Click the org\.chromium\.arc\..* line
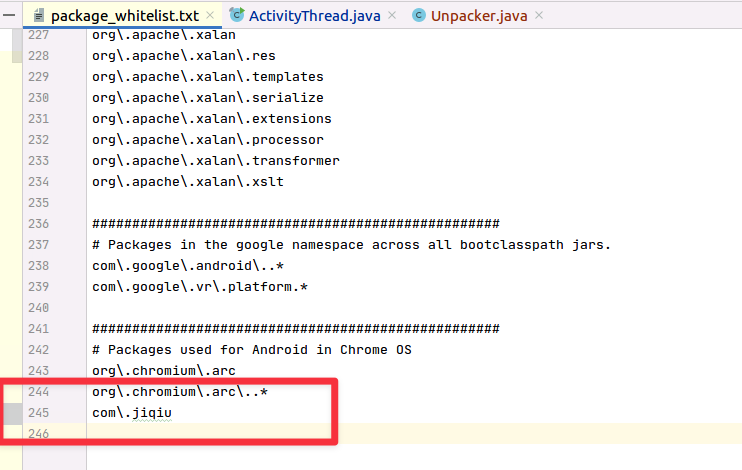The height and width of the screenshot is (470, 742). (x=179, y=392)
